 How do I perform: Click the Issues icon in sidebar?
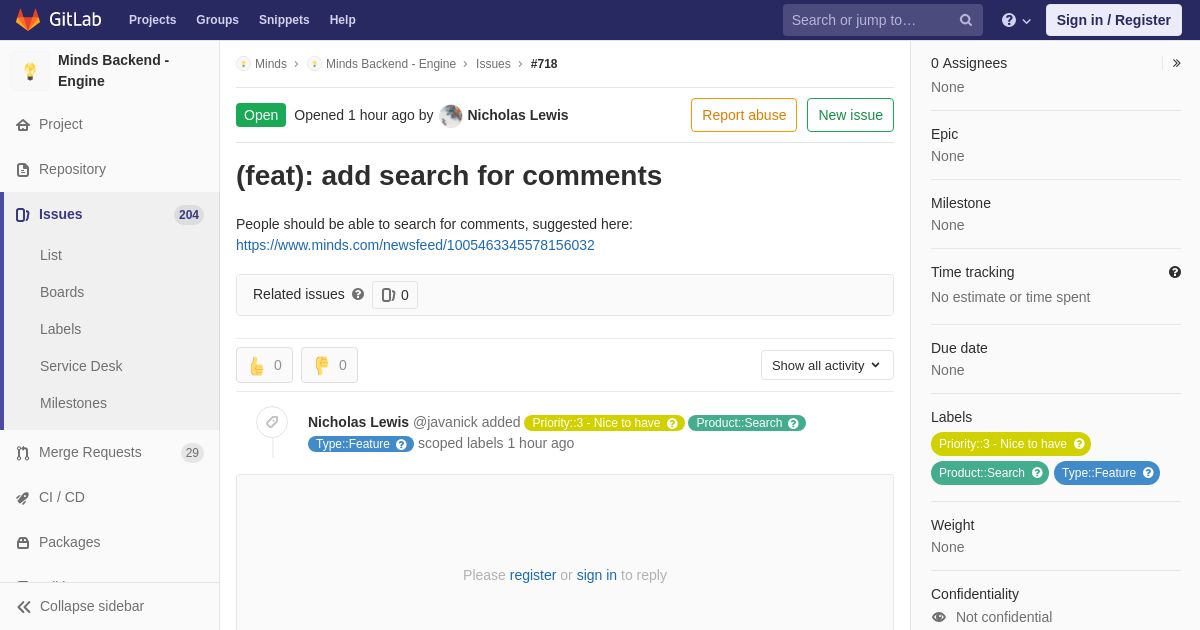[23, 215]
